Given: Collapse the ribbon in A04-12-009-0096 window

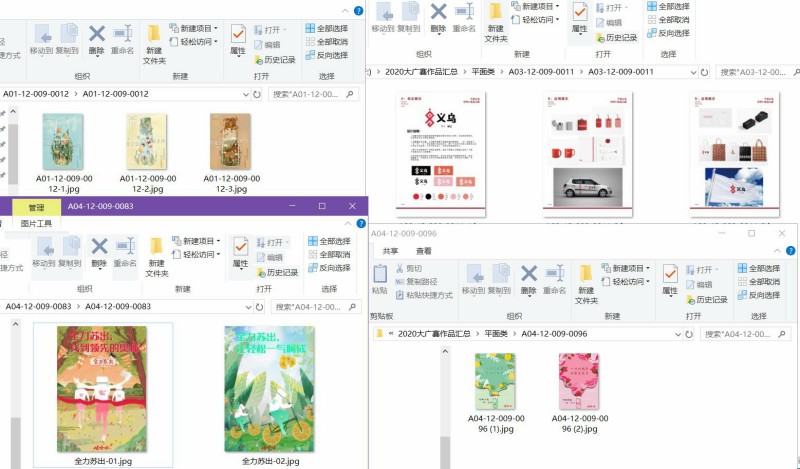Looking at the screenshot, I should tap(777, 251).
